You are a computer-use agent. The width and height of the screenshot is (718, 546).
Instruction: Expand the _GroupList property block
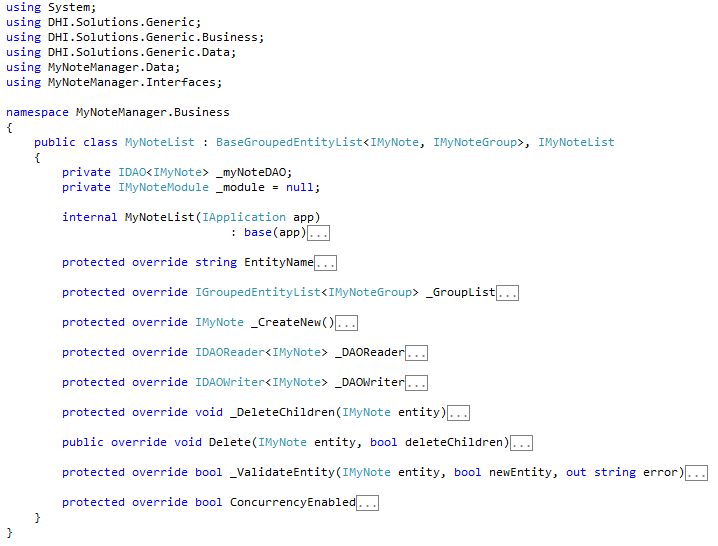(507, 293)
